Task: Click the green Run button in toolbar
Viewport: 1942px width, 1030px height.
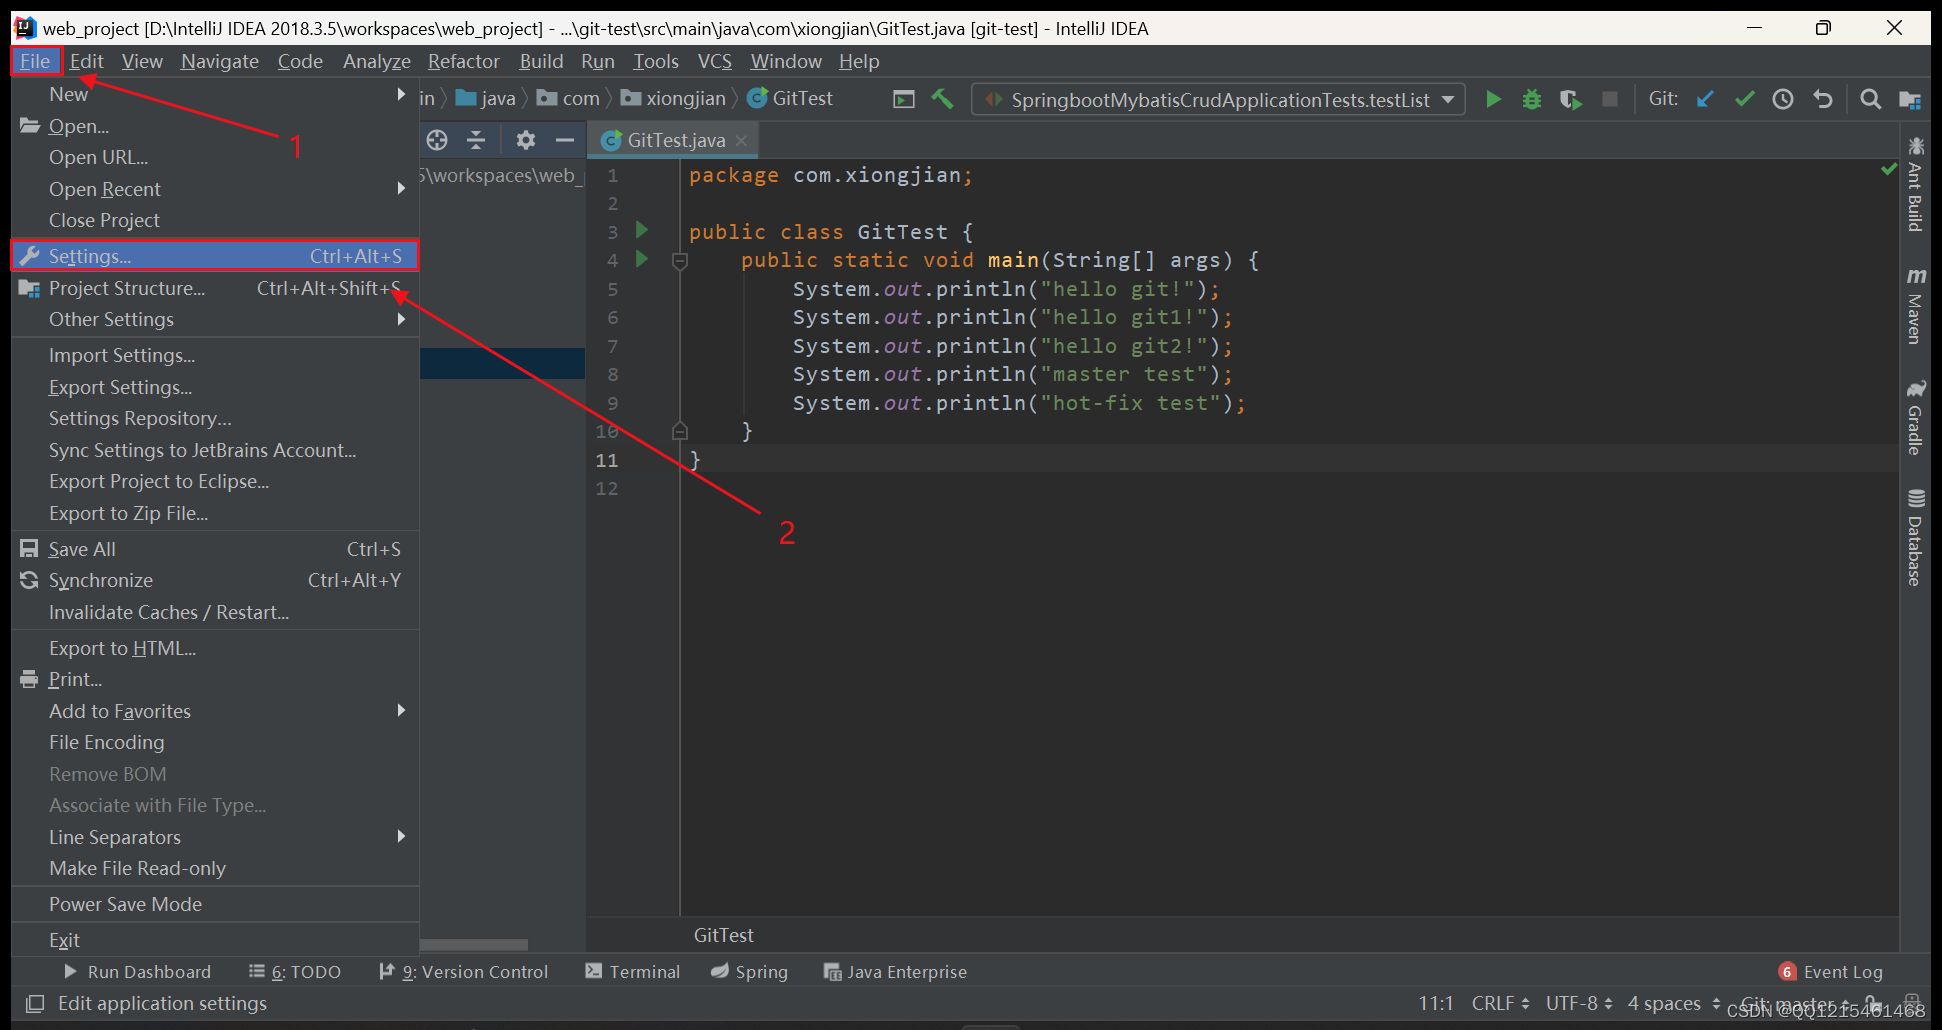Action: pyautogui.click(x=1493, y=99)
